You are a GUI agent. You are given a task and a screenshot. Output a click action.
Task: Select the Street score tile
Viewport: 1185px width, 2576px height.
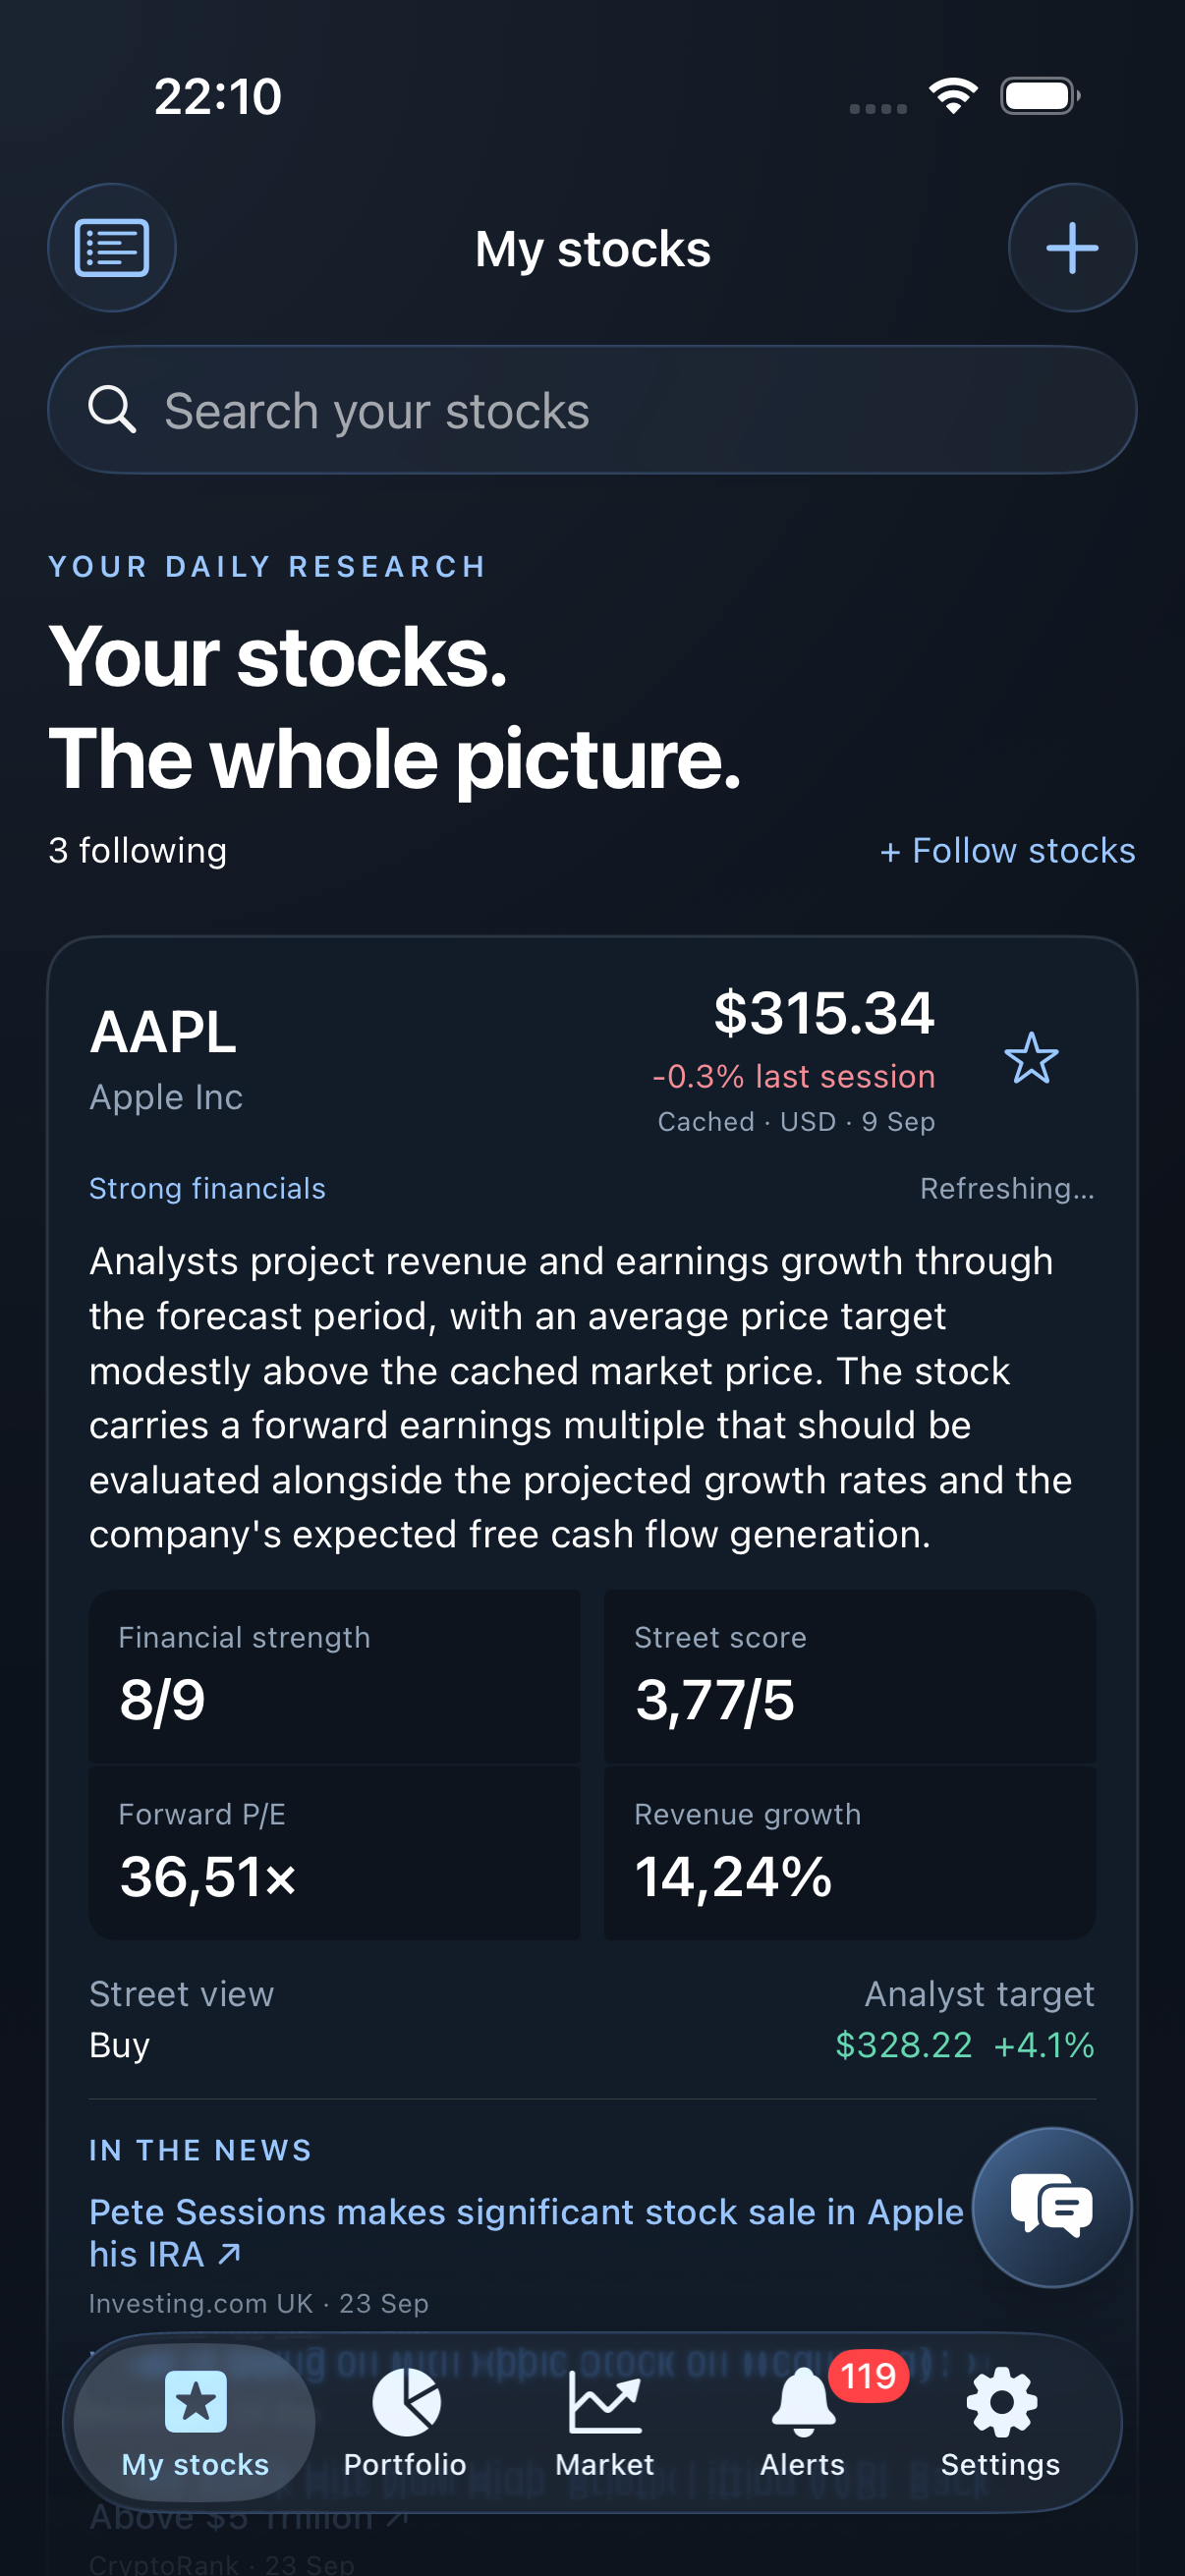point(850,1676)
